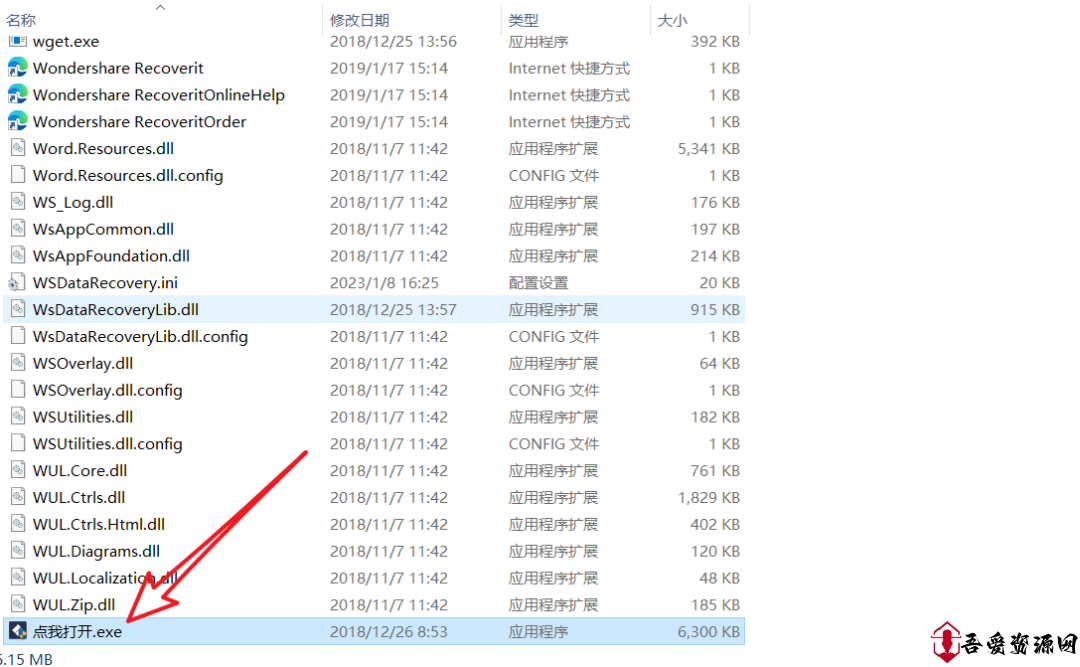Viewport: 1080px width, 667px height.
Task: Click the WUL.Ctrls.dll file icon
Action: click(18, 497)
